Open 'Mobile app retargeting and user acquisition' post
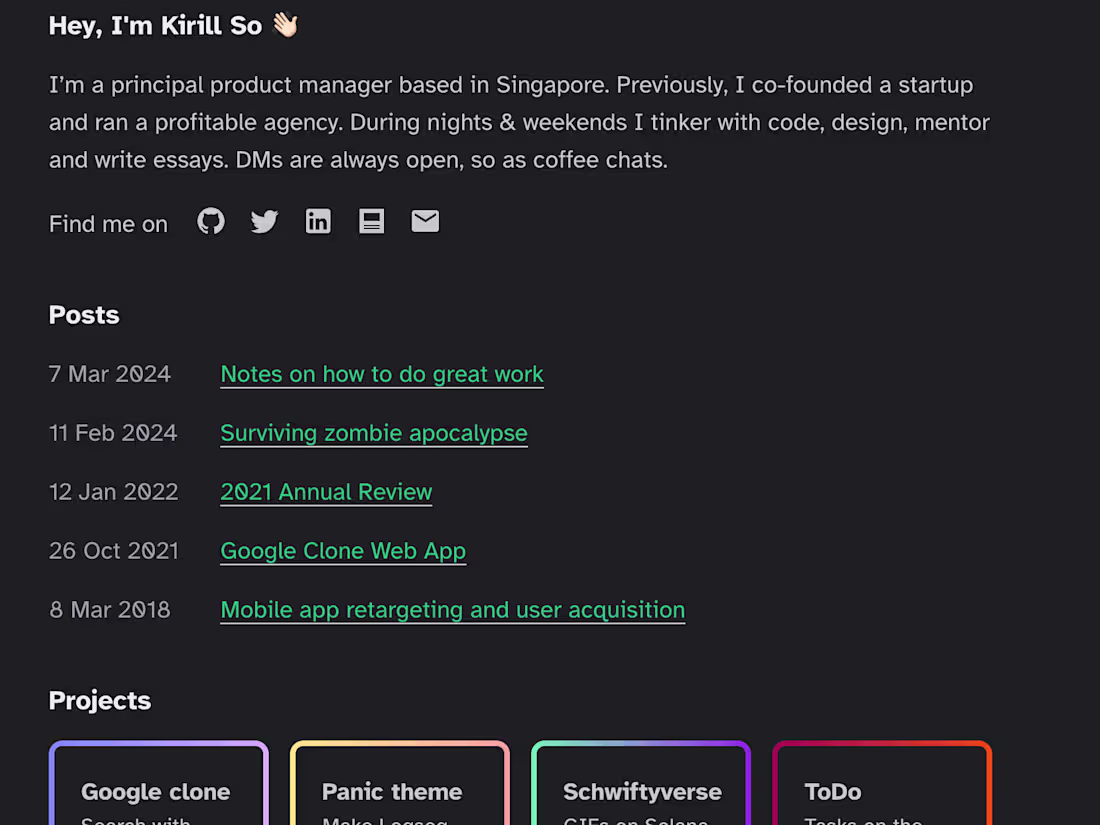1100x825 pixels. click(x=452, y=610)
